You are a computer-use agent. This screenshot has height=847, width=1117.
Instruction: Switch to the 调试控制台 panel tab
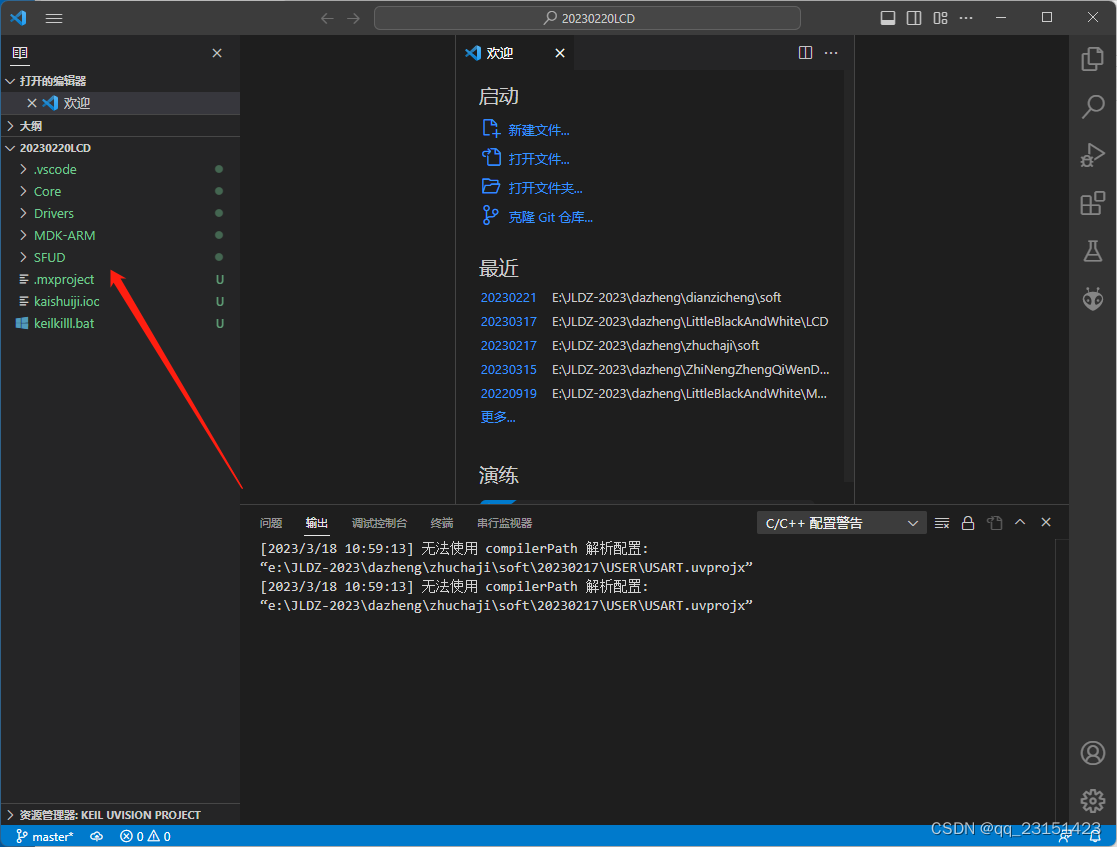380,524
